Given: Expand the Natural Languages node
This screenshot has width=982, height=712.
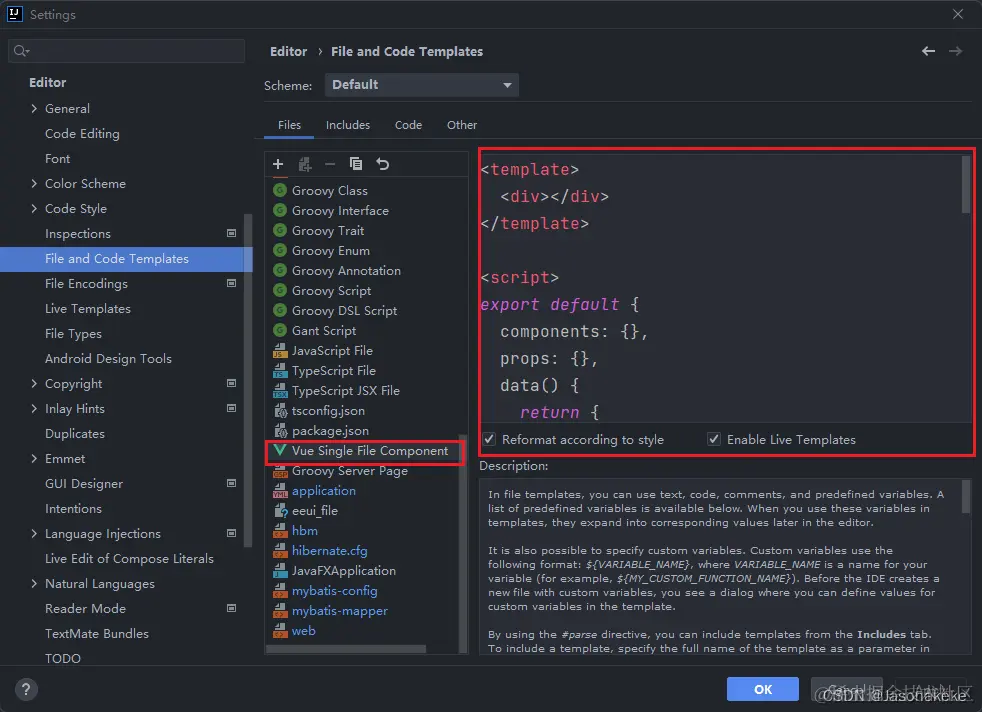Looking at the screenshot, I should (34, 584).
